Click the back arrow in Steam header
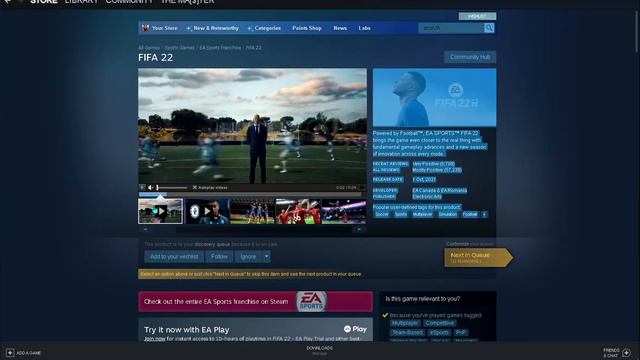 click(7, 2)
